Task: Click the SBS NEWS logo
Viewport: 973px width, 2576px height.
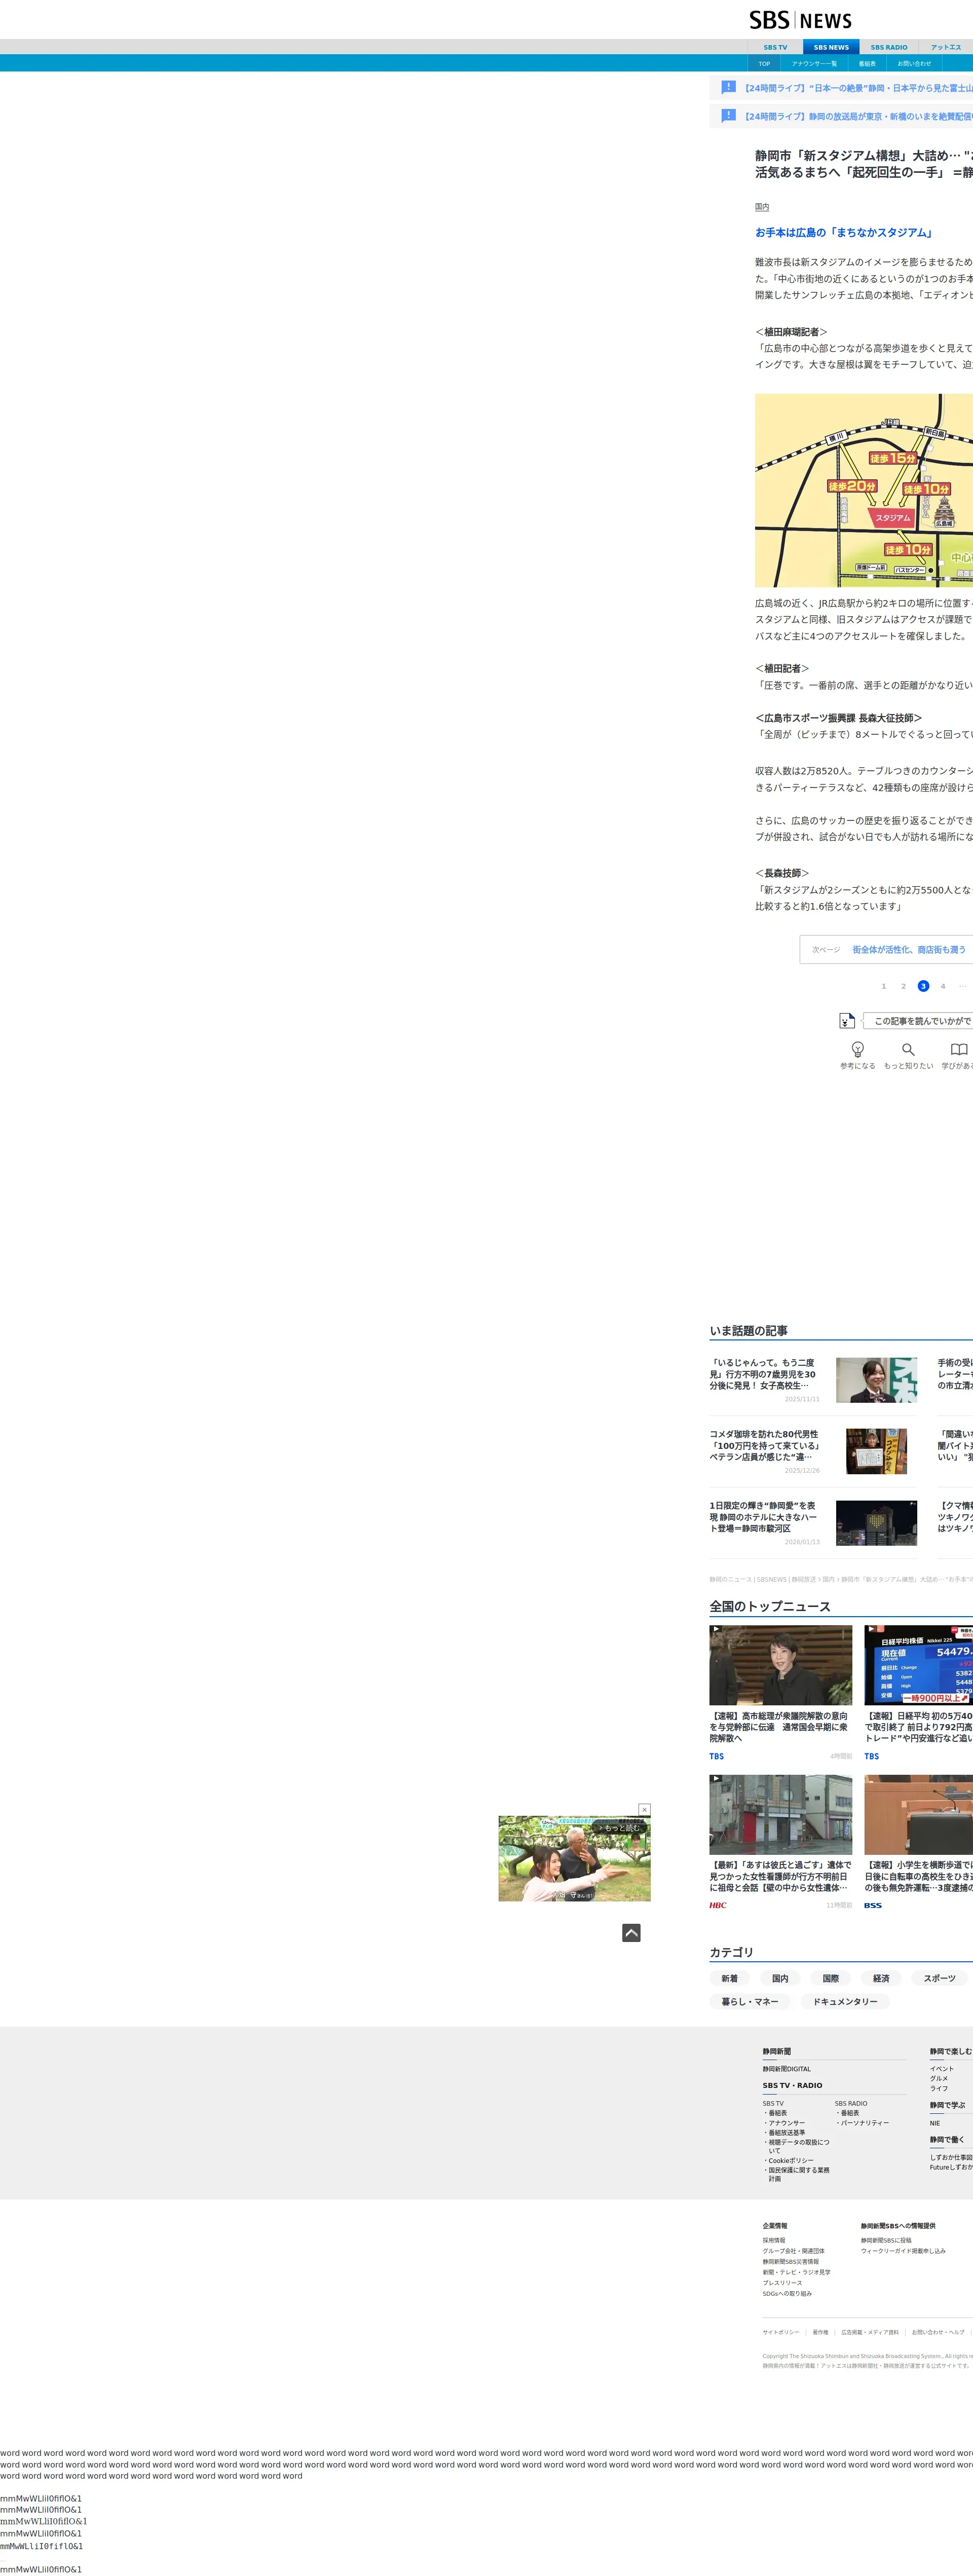Action: tap(800, 20)
